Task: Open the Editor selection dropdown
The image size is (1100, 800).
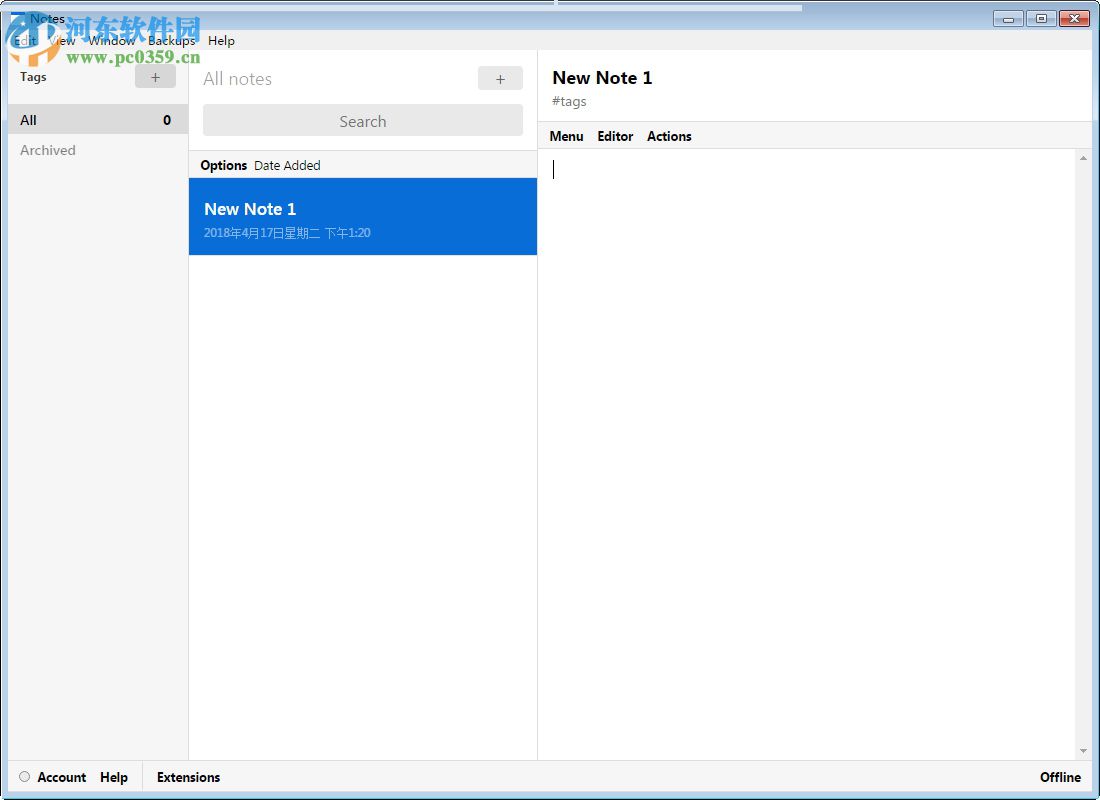Action: [615, 136]
